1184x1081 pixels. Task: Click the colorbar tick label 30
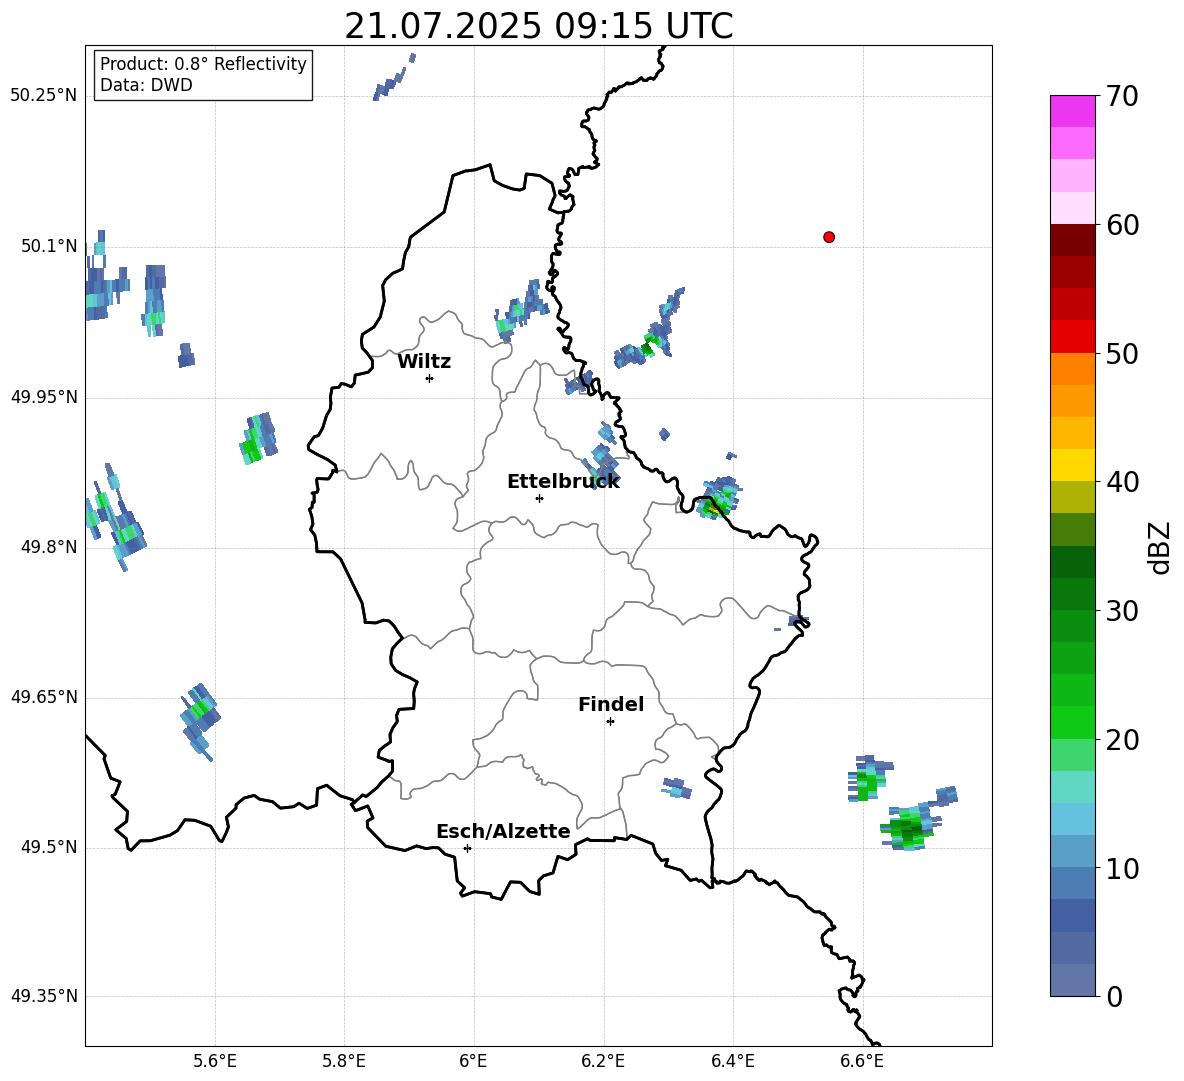(x=1122, y=611)
